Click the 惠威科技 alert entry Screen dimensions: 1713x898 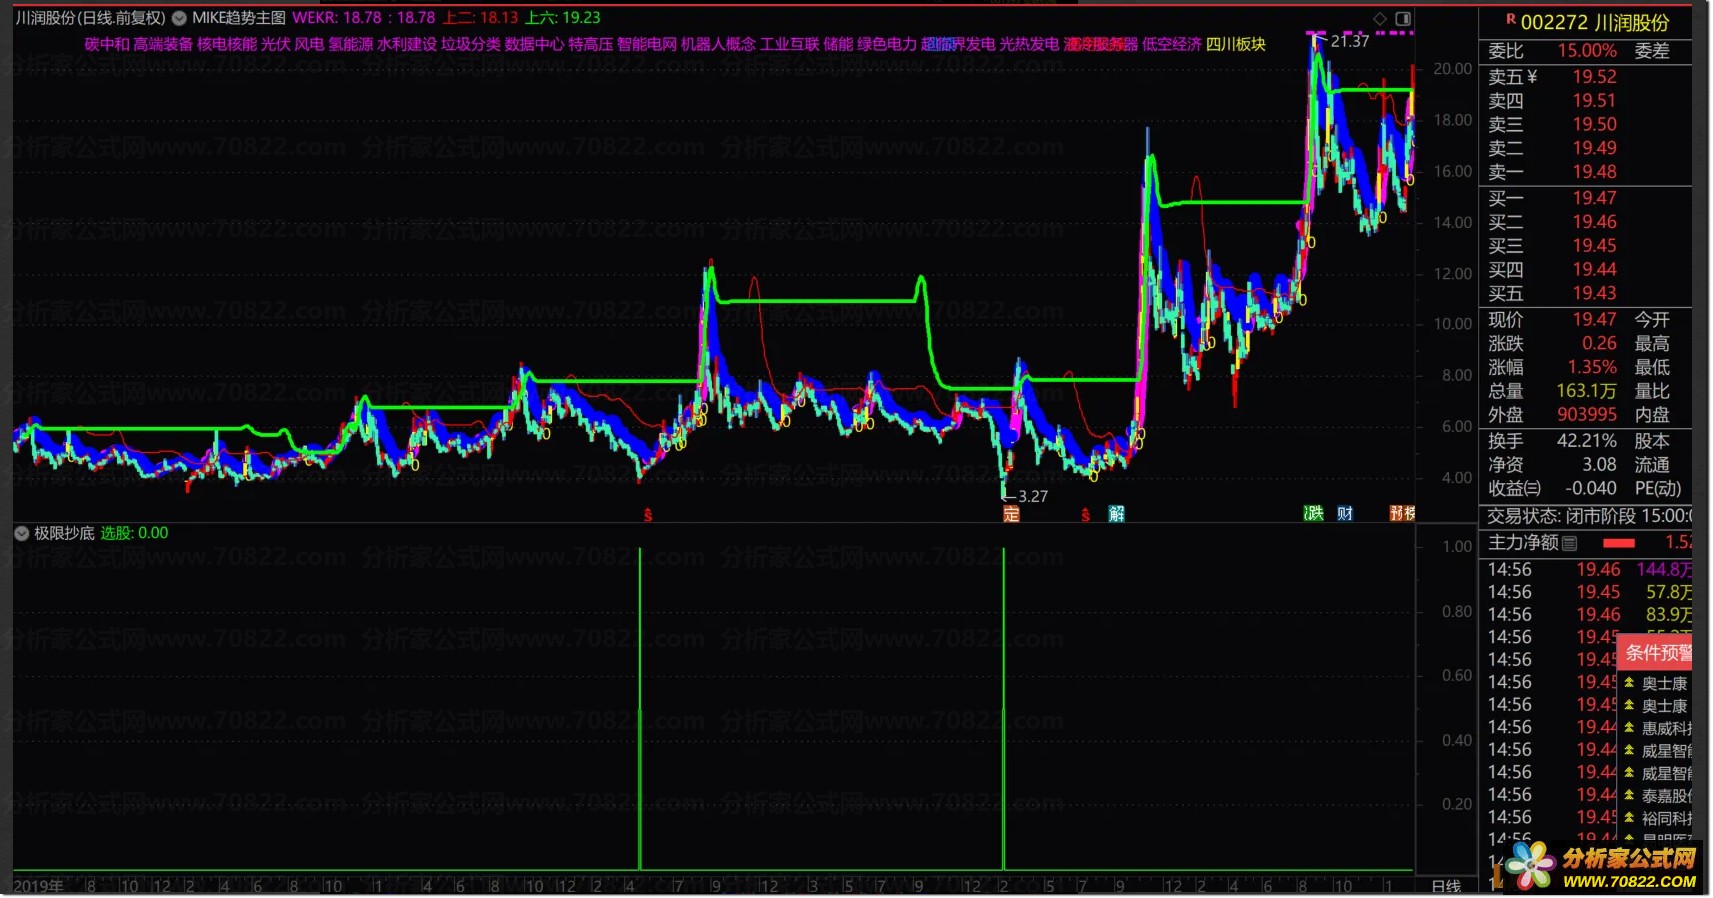pyautogui.click(x=1666, y=729)
